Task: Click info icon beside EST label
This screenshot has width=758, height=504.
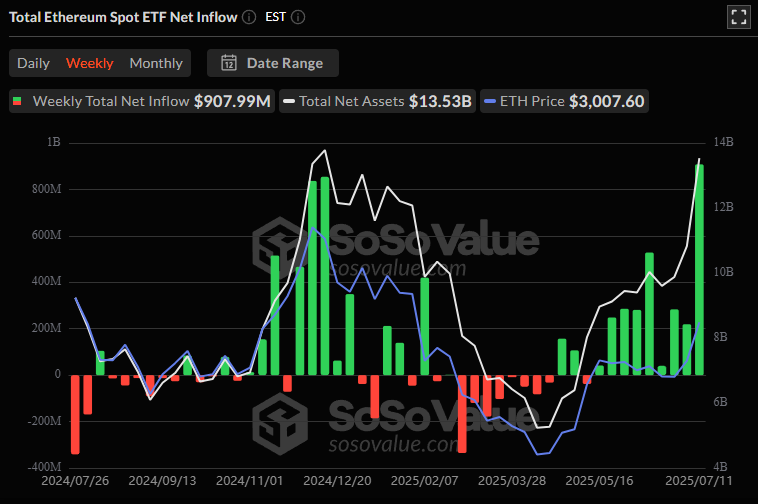Action: [x=298, y=17]
